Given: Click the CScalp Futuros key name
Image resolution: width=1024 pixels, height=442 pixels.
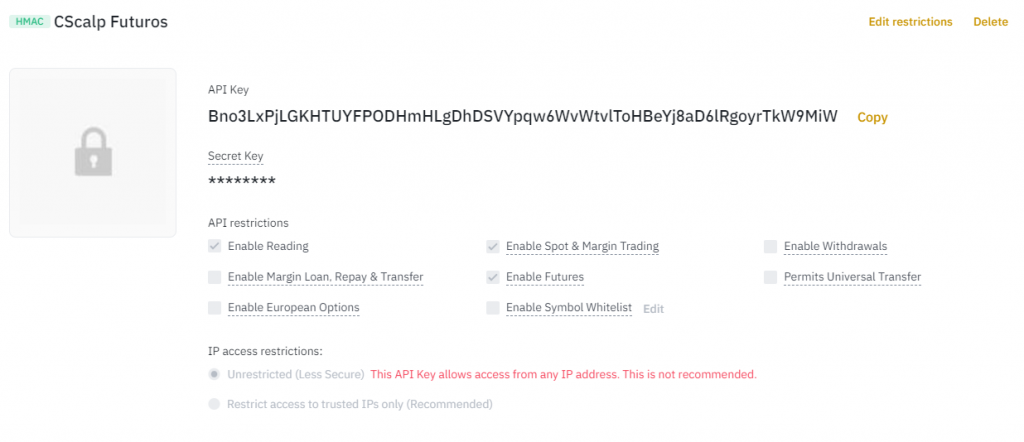Looking at the screenshot, I should [111, 21].
